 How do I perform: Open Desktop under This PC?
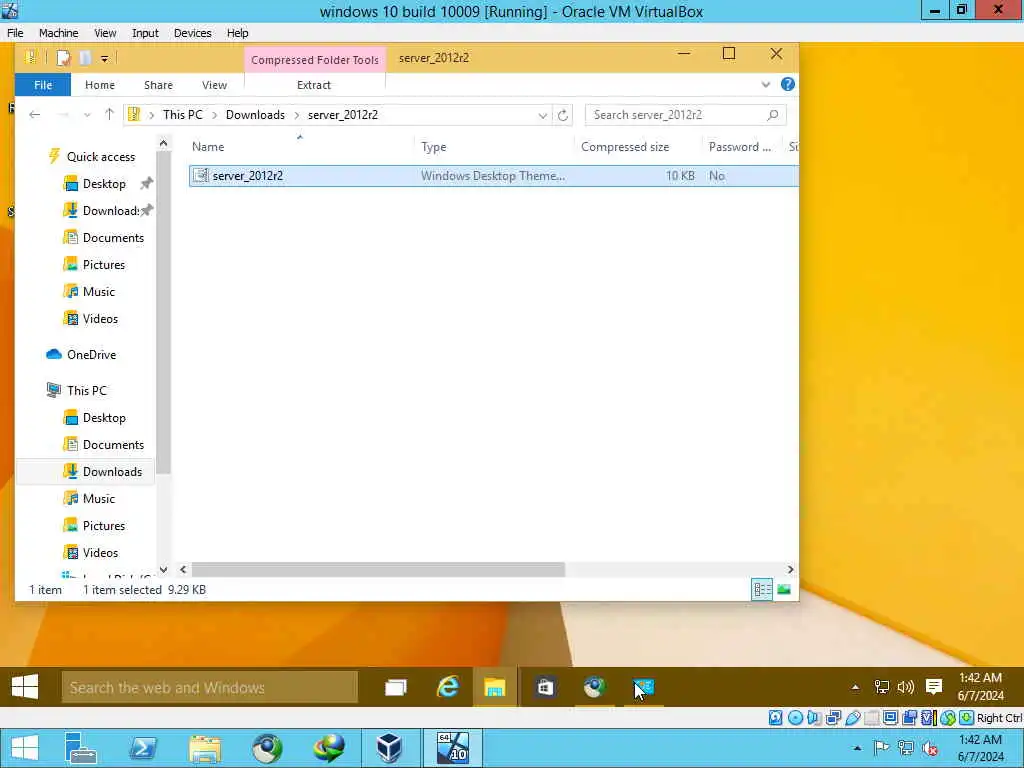pos(104,418)
